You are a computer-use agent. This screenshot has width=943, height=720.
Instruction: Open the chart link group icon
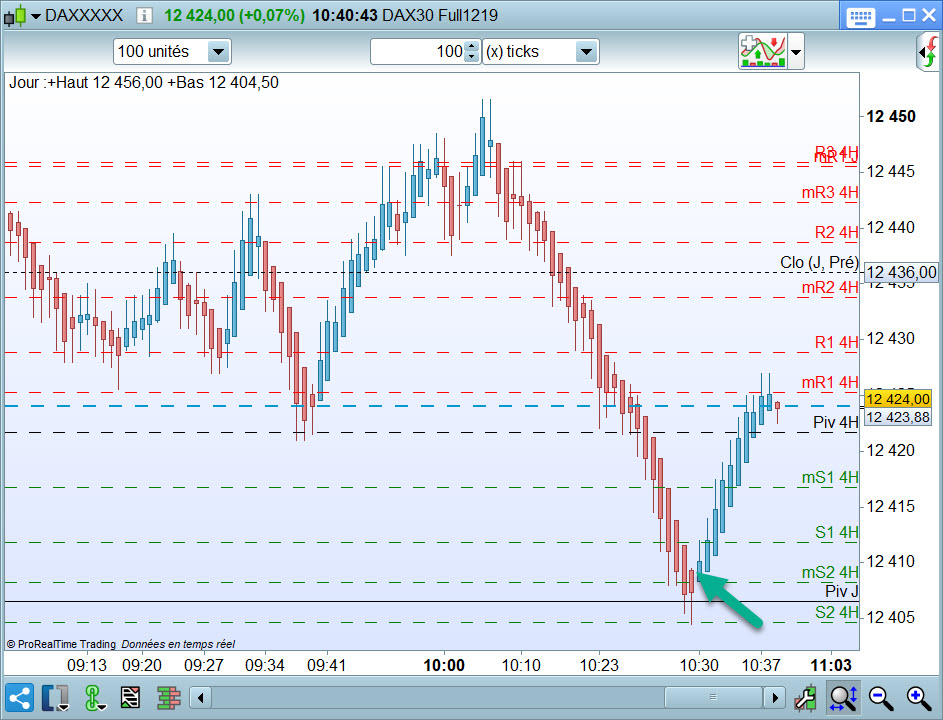tap(94, 698)
